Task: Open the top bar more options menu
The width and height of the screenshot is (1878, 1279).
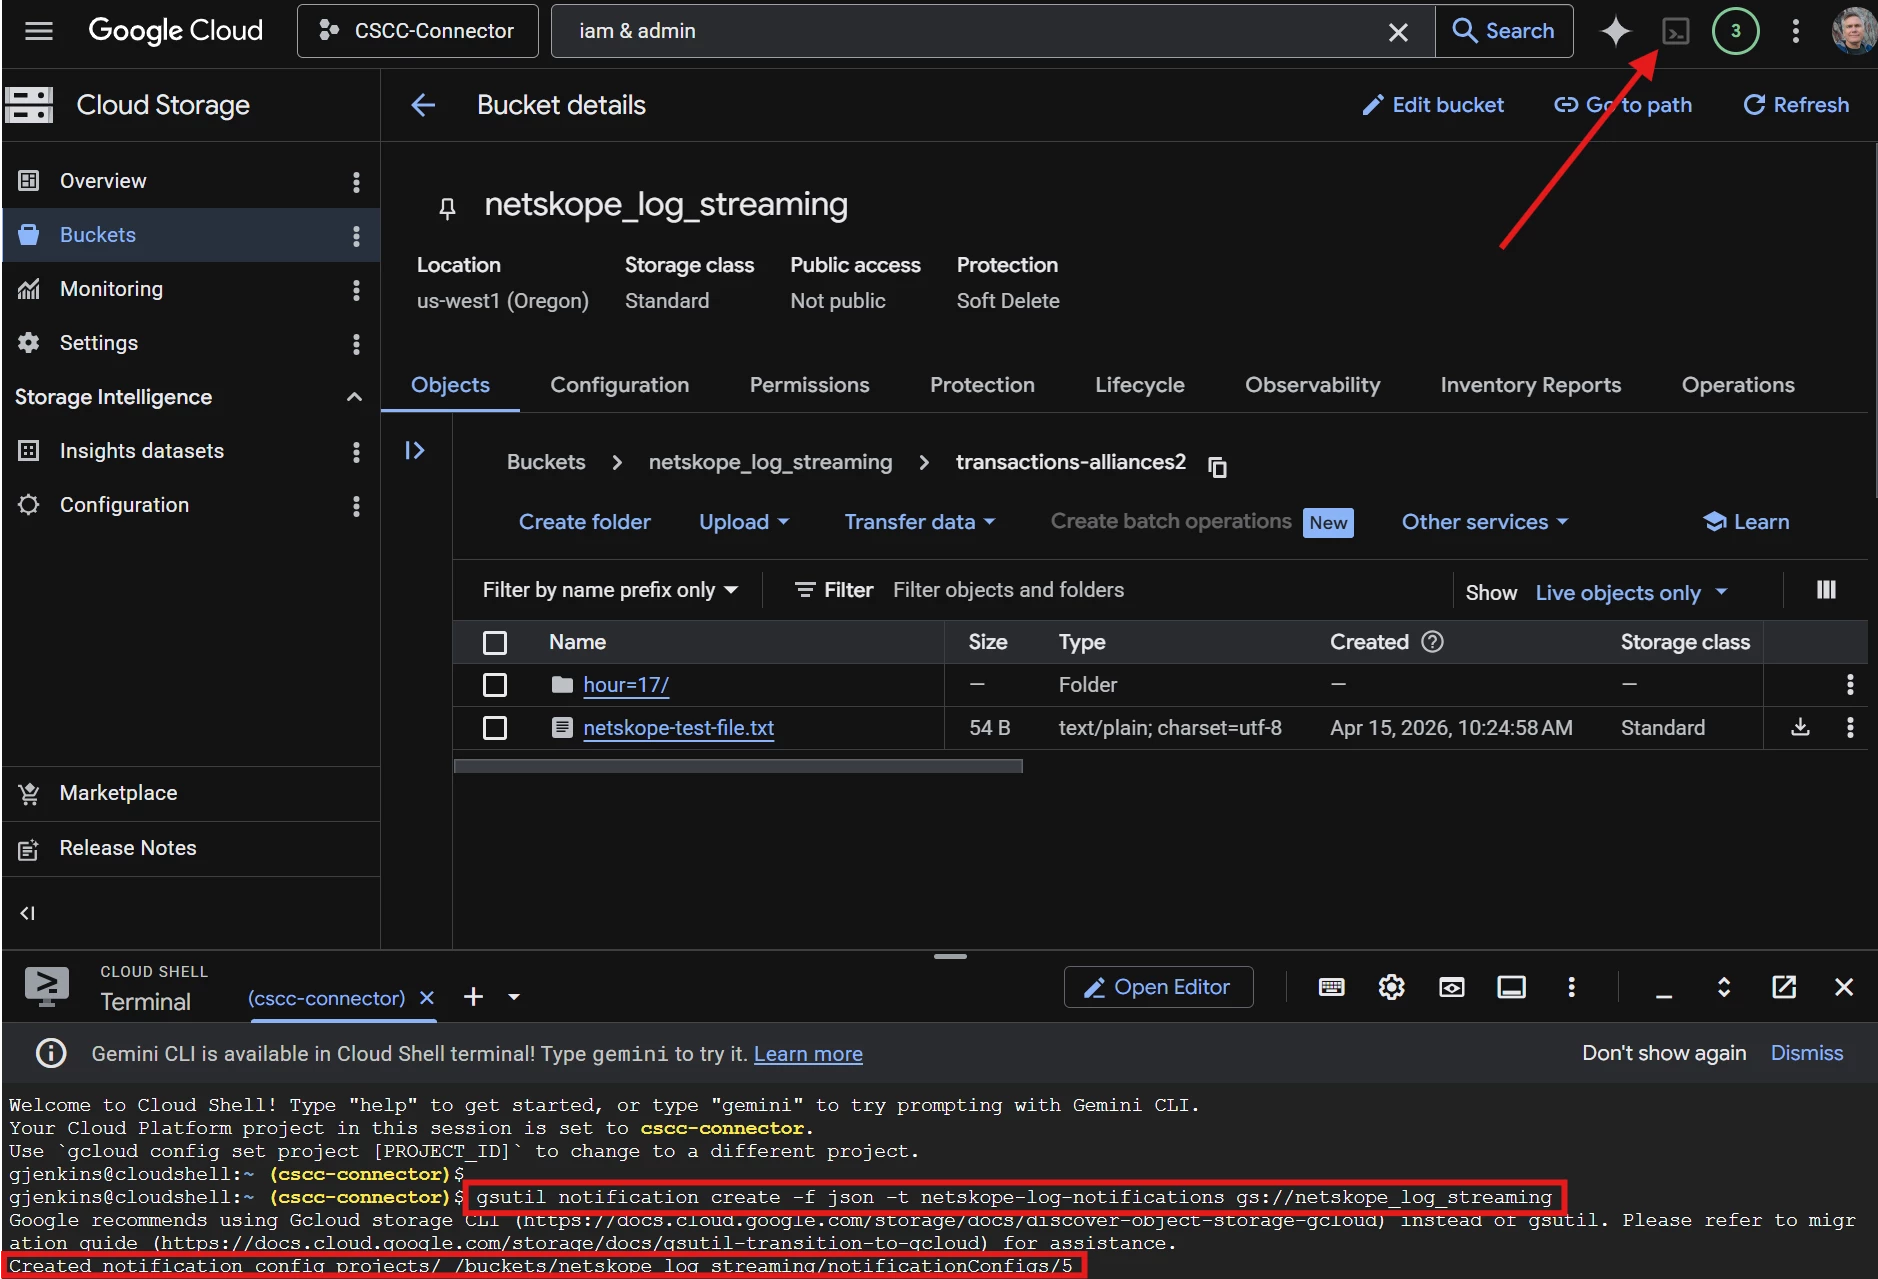Action: point(1796,31)
